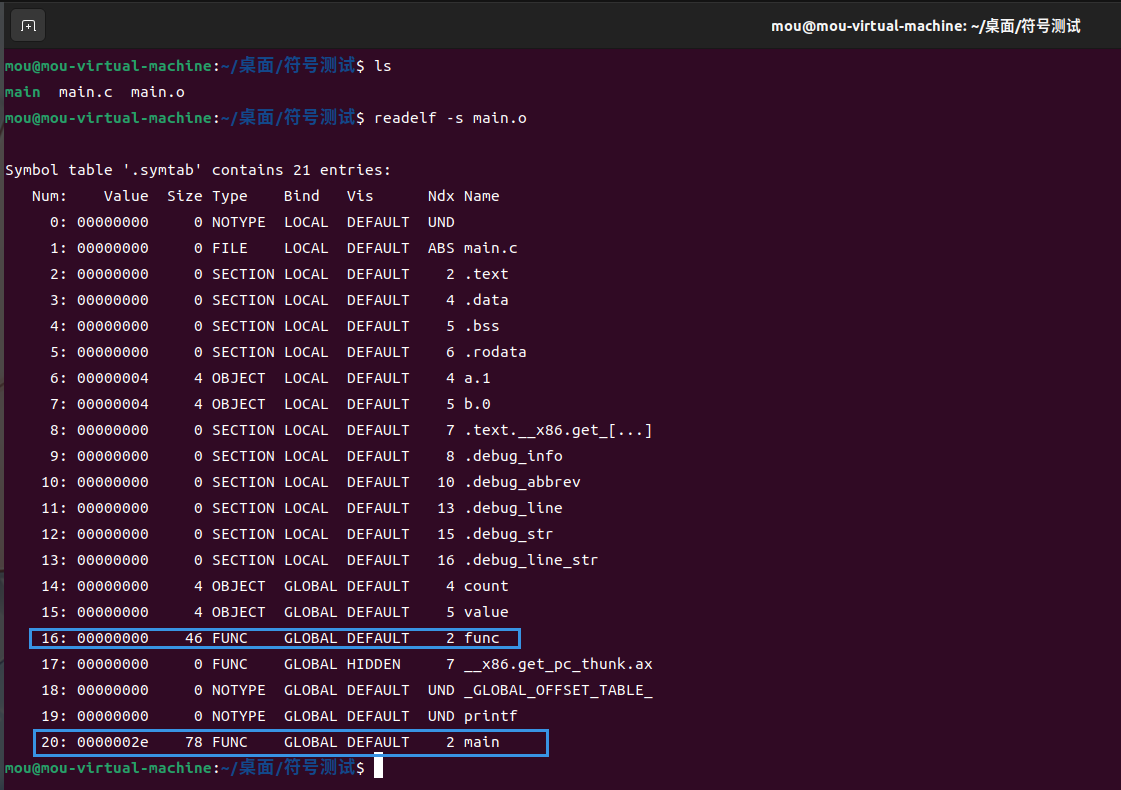Select the 'func' symbol name in row 16
The image size is (1121, 790).
pos(481,638)
